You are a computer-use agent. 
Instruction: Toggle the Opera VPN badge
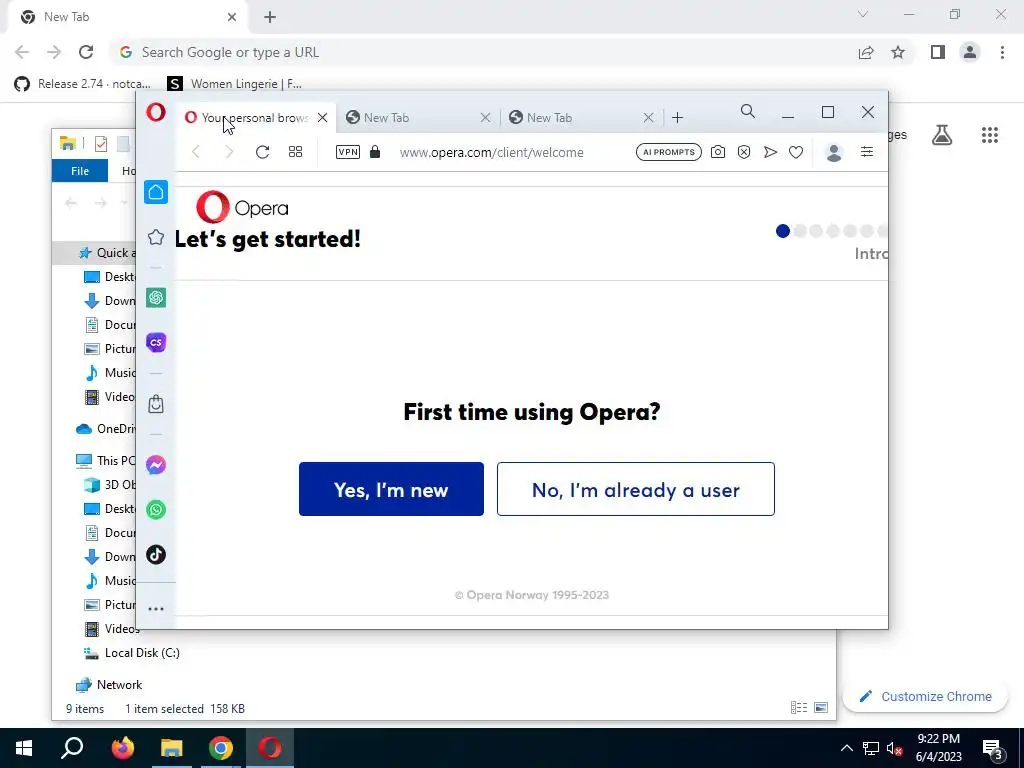coord(347,152)
